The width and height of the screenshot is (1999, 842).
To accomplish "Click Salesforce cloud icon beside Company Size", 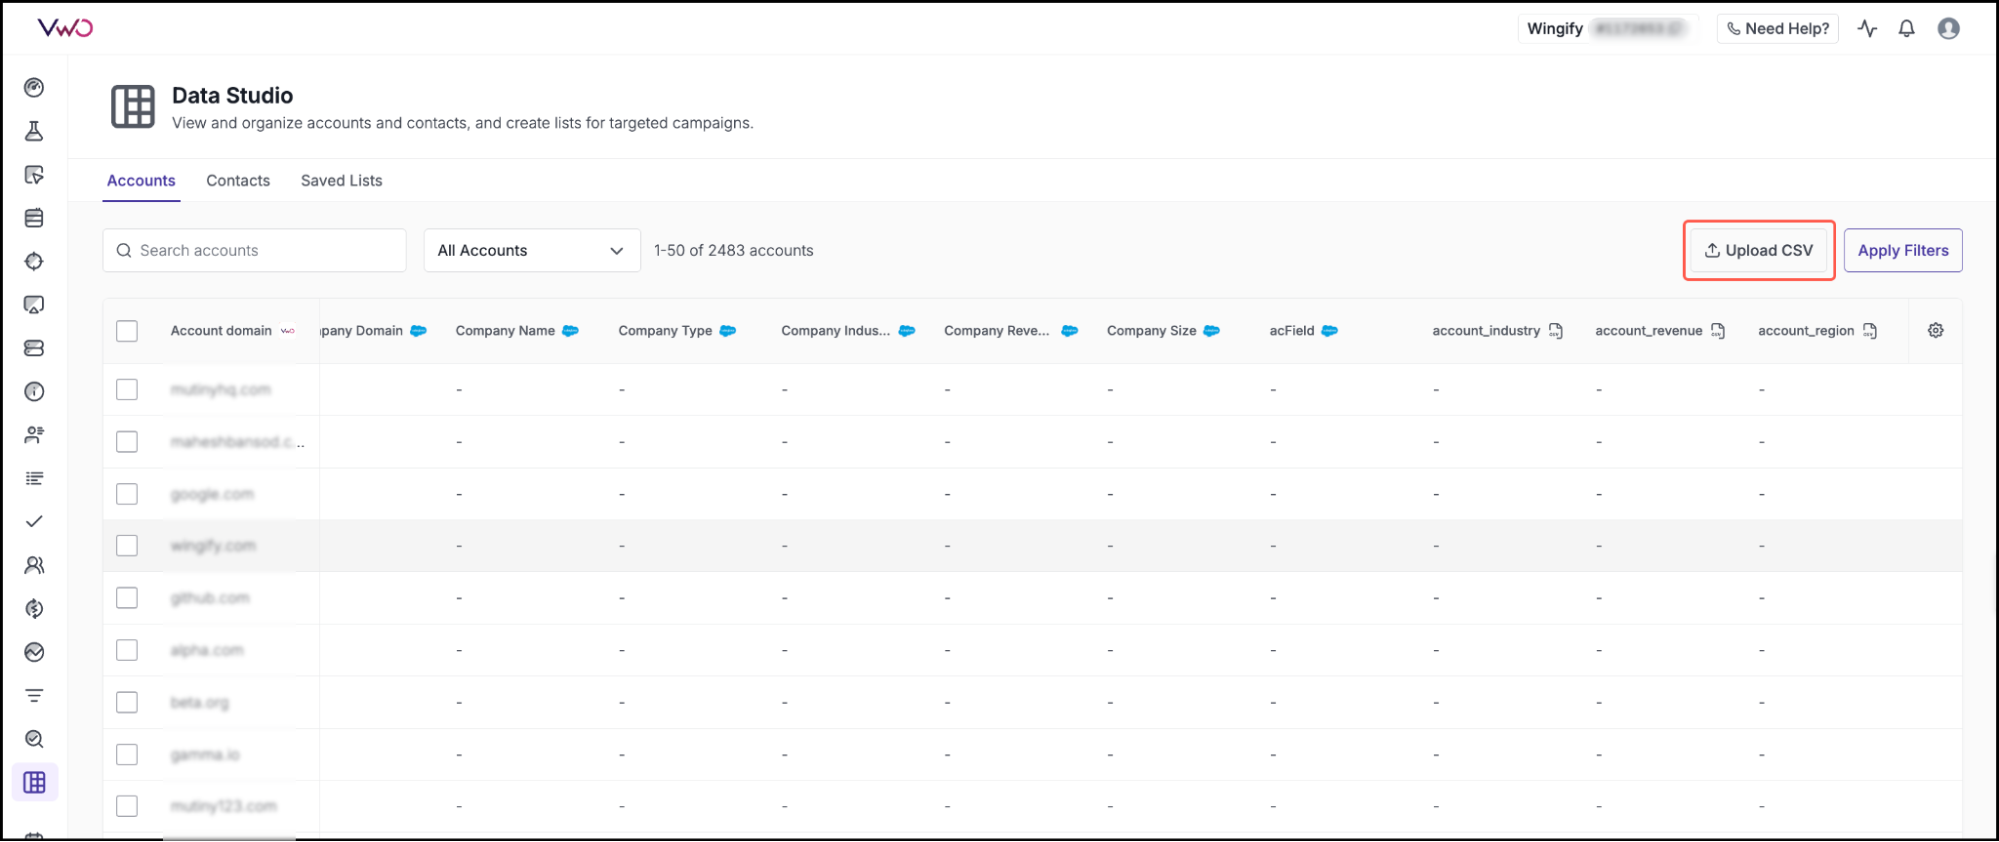I will (1212, 331).
